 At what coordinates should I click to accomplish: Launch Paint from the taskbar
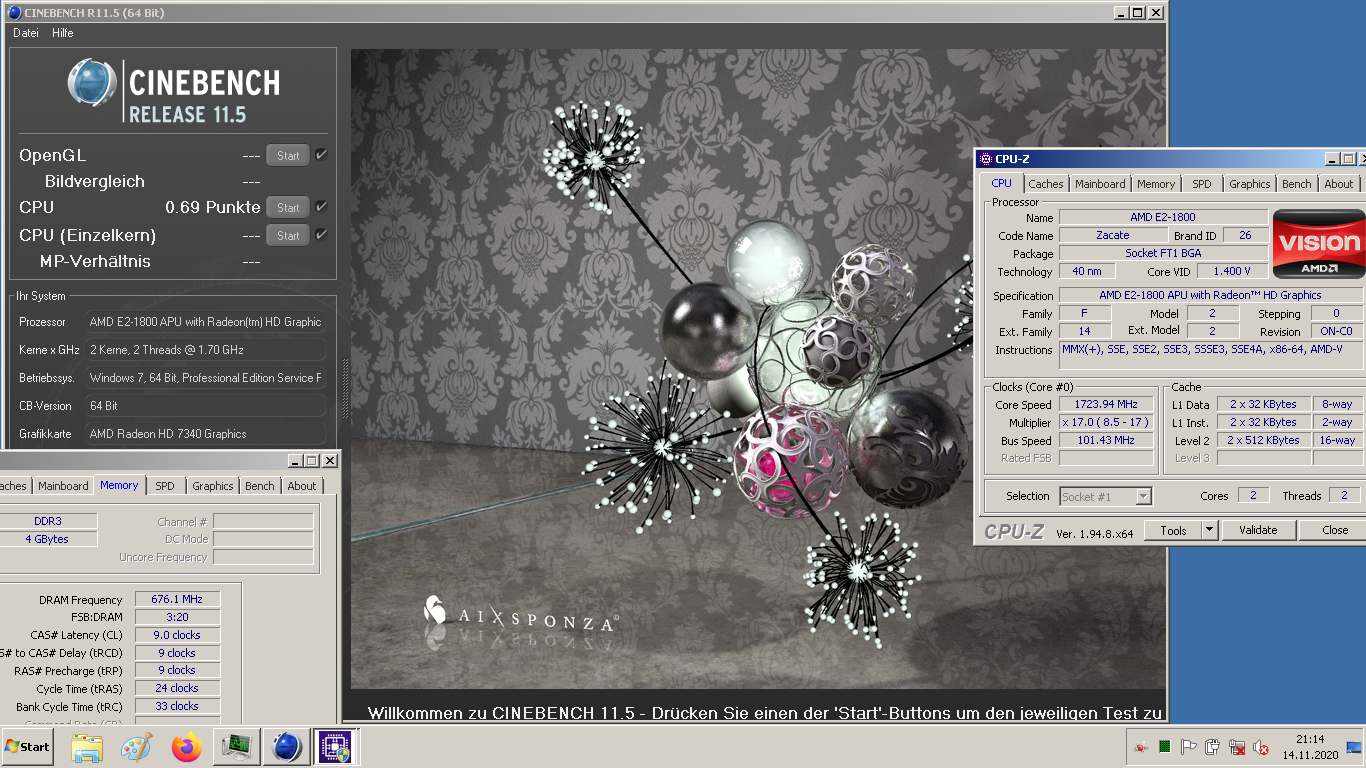(136, 747)
